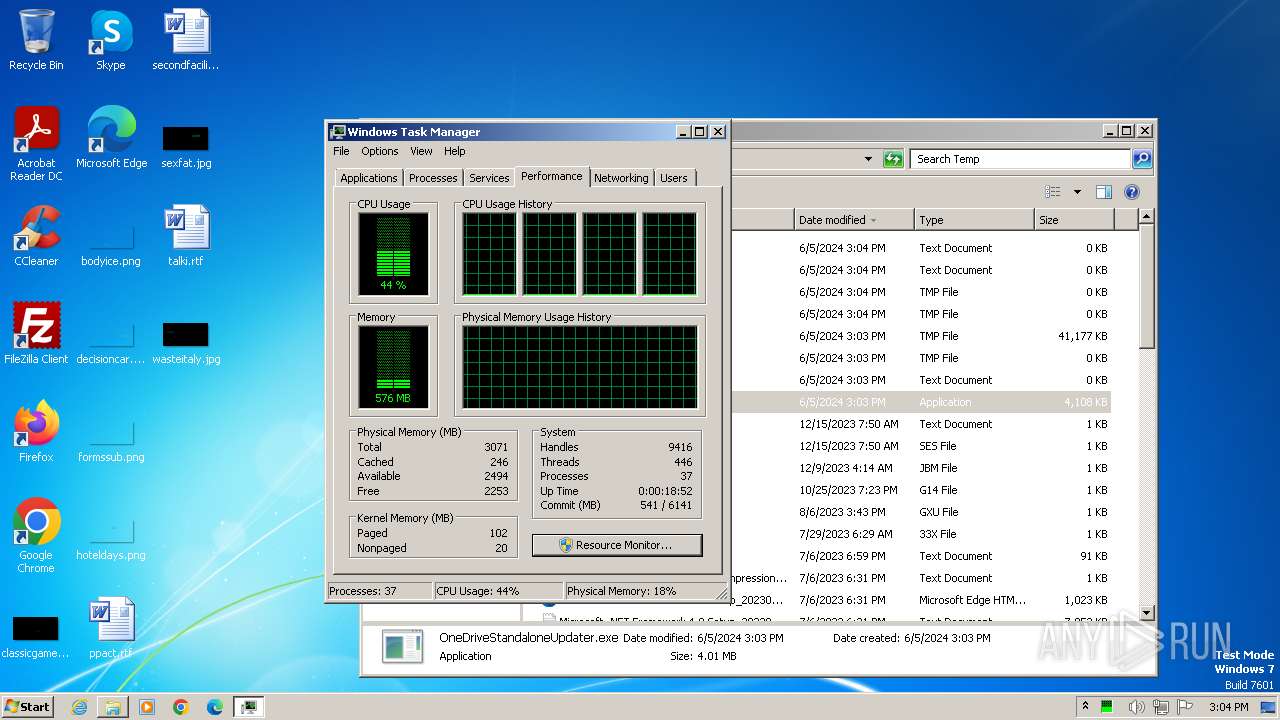Open talki.rtf document
The image size is (1280, 720).
click(x=186, y=236)
